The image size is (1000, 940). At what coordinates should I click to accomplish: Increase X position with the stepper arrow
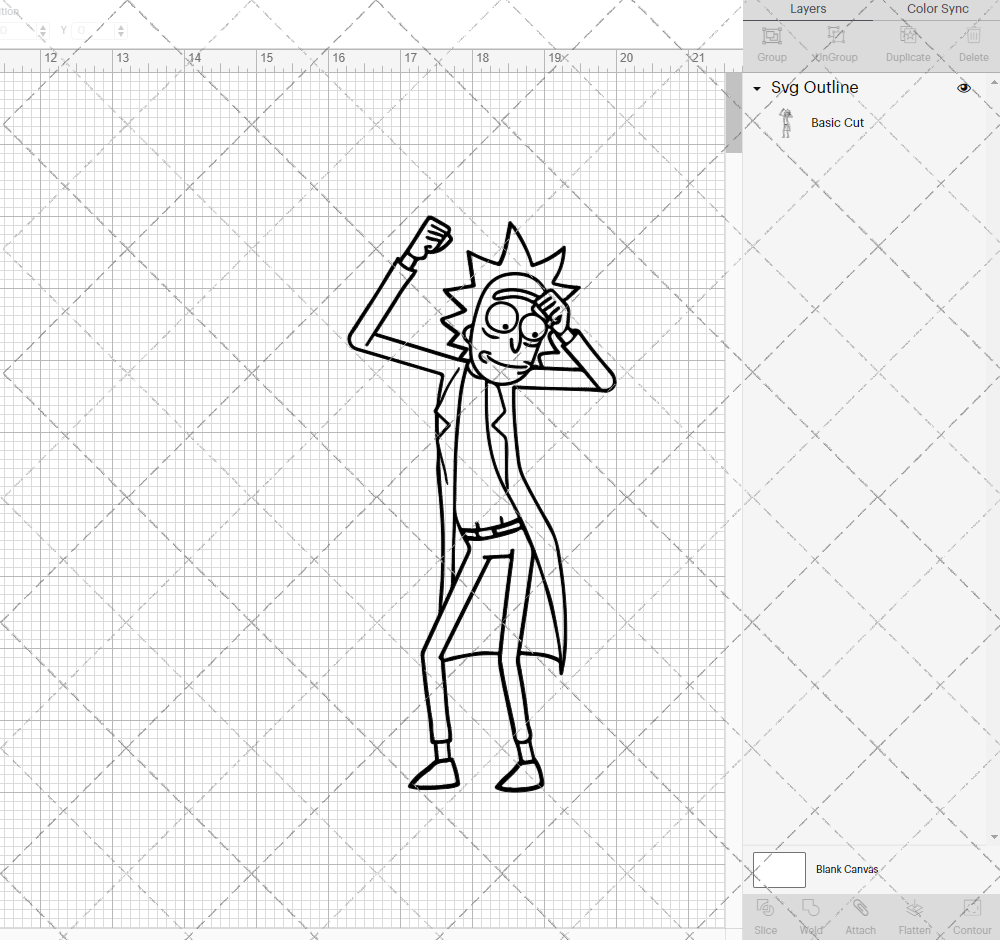[42, 26]
